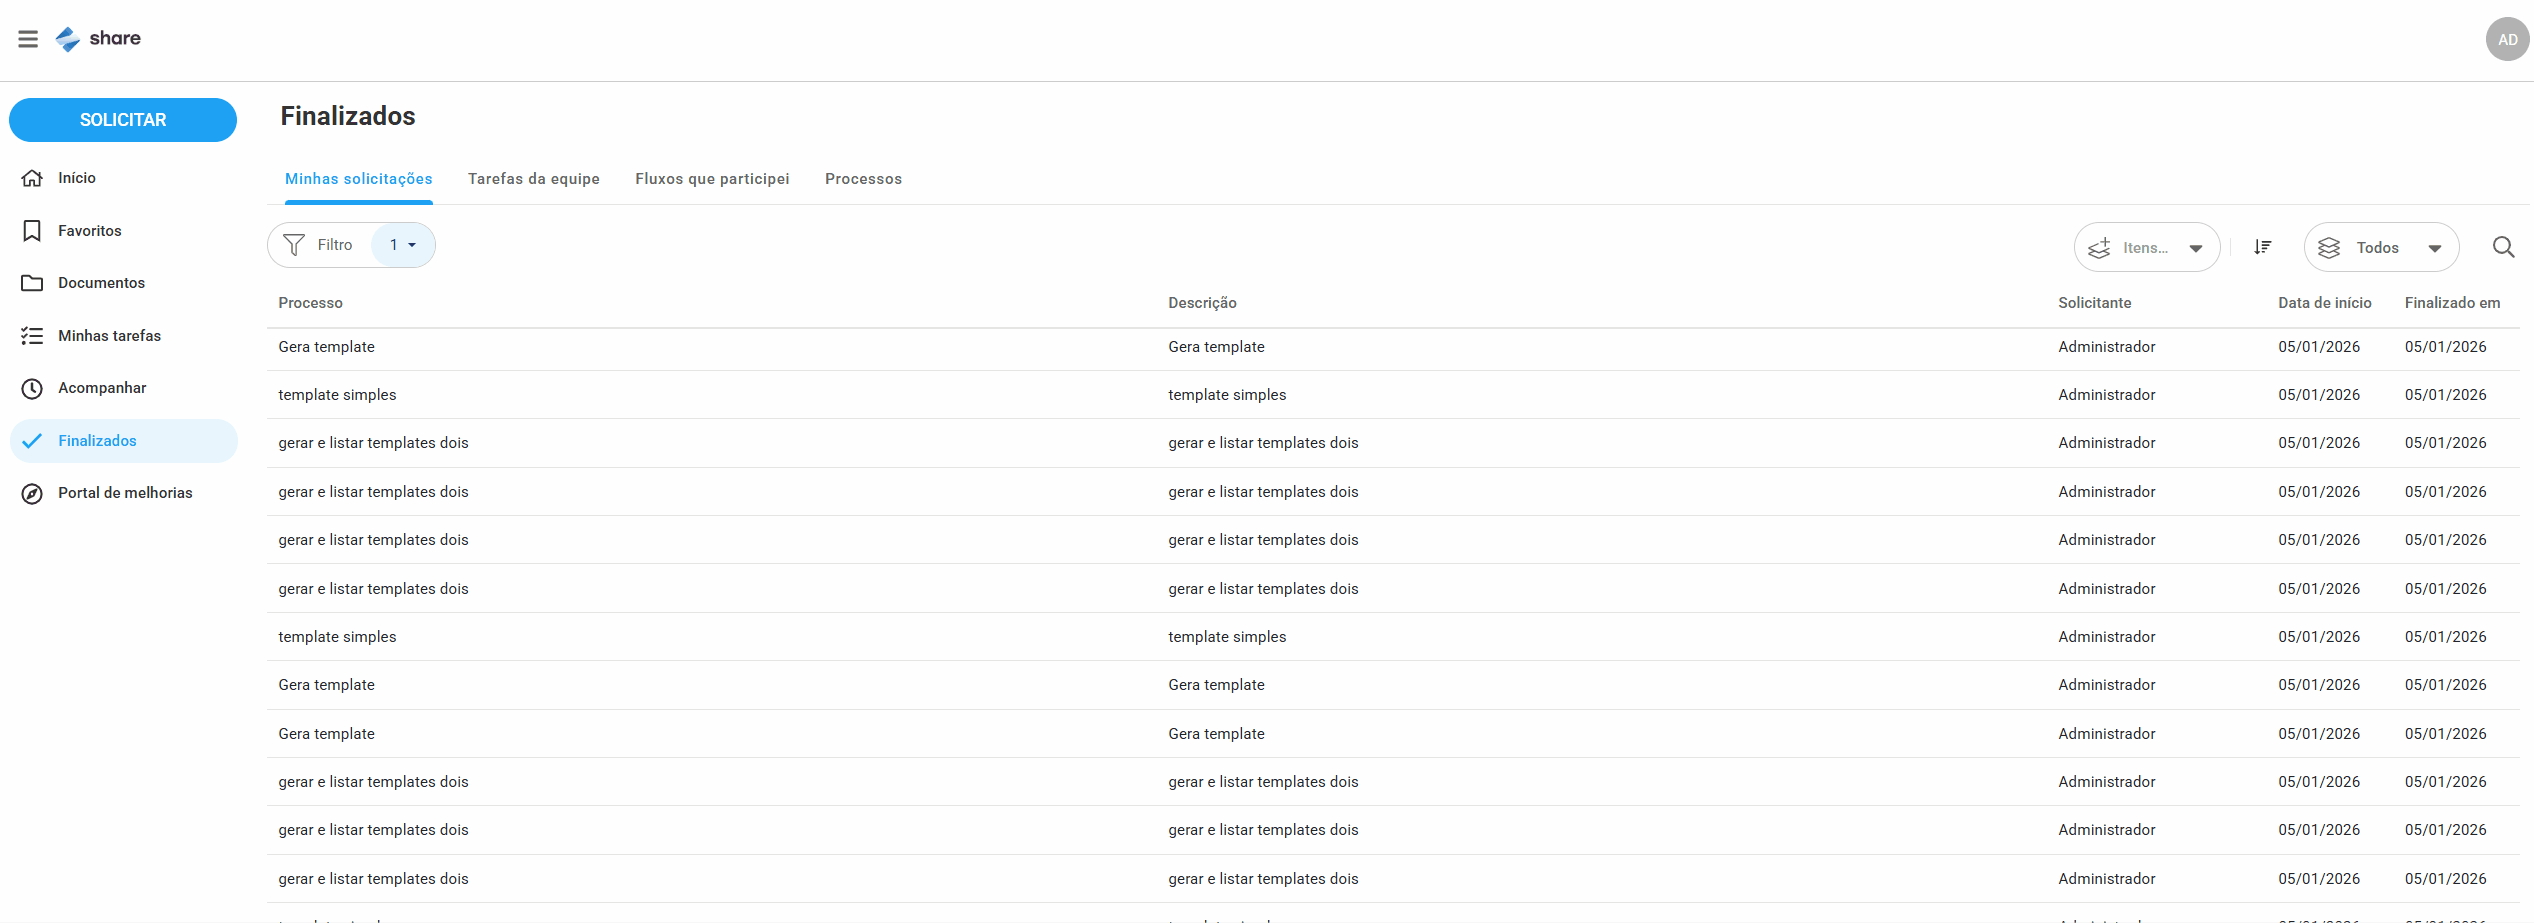Open Documentos in the sidebar

point(101,283)
